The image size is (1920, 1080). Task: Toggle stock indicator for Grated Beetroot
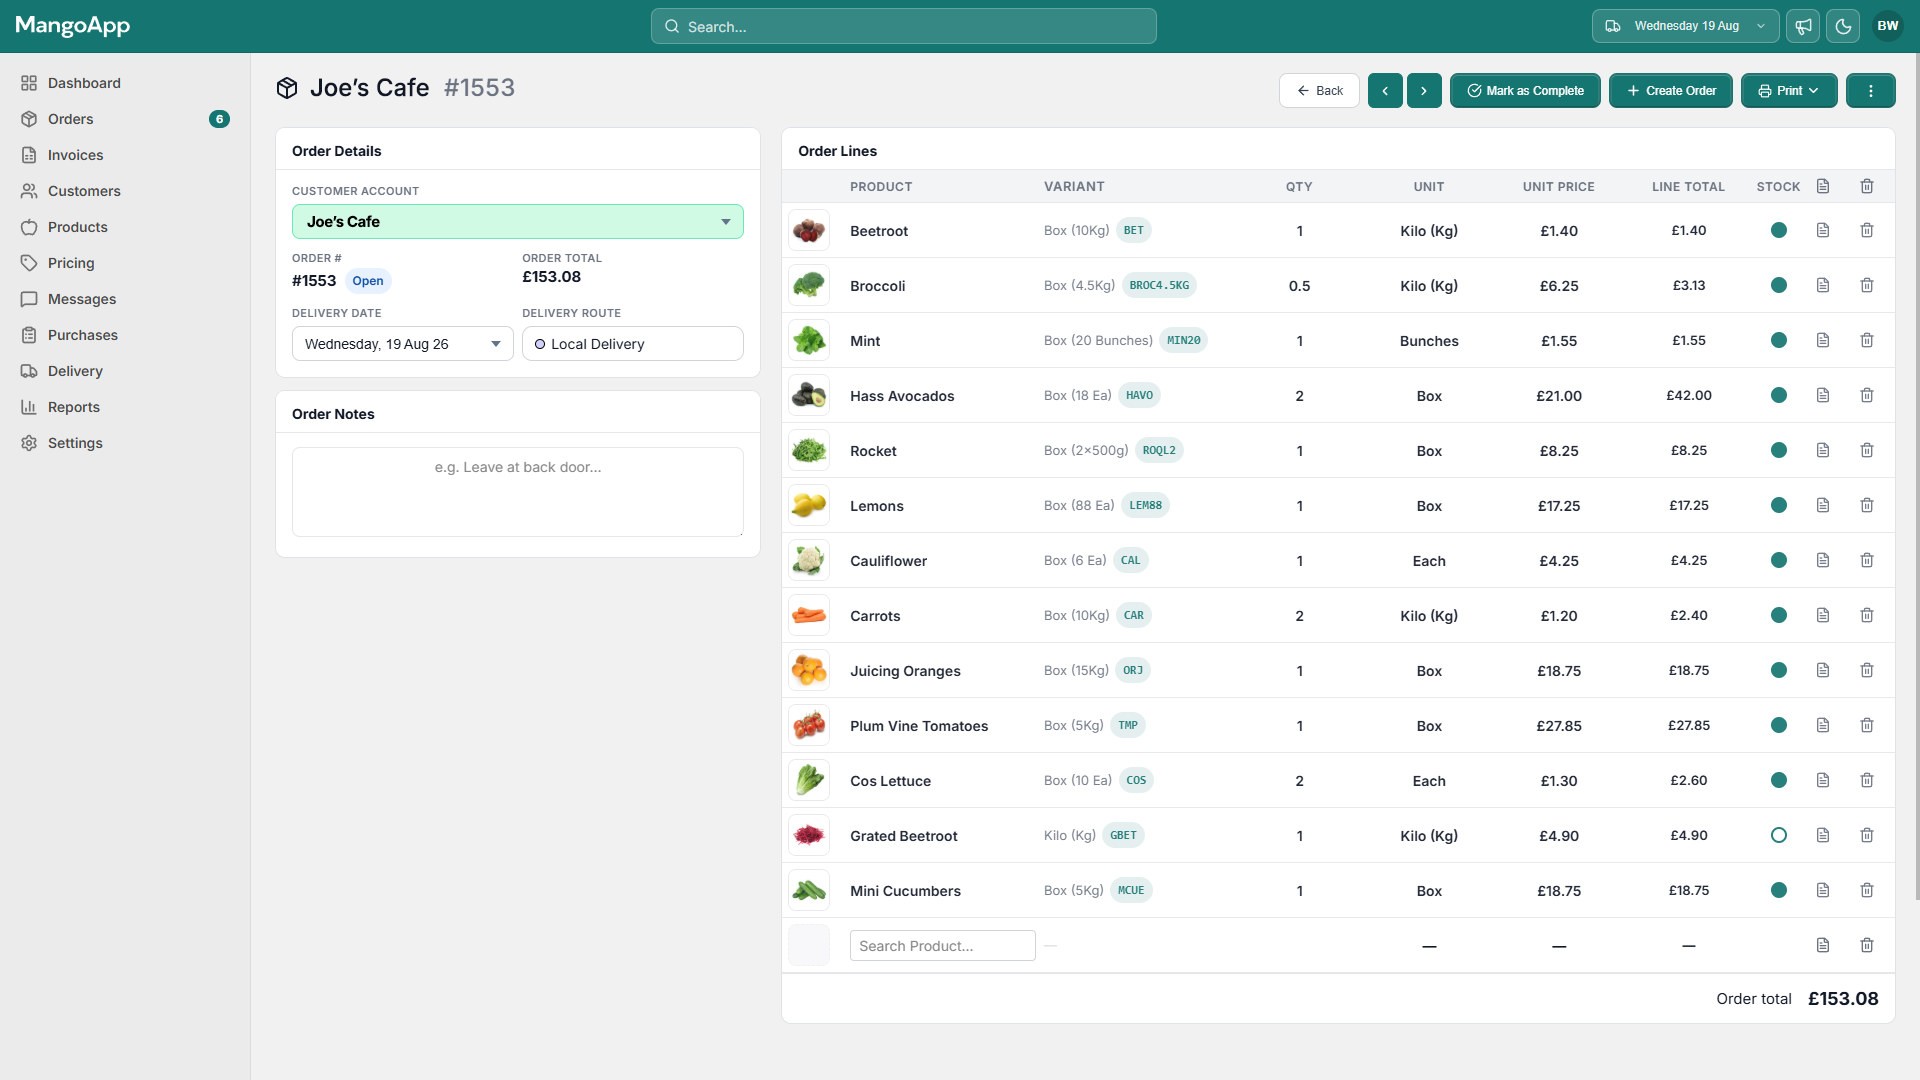(x=1778, y=835)
